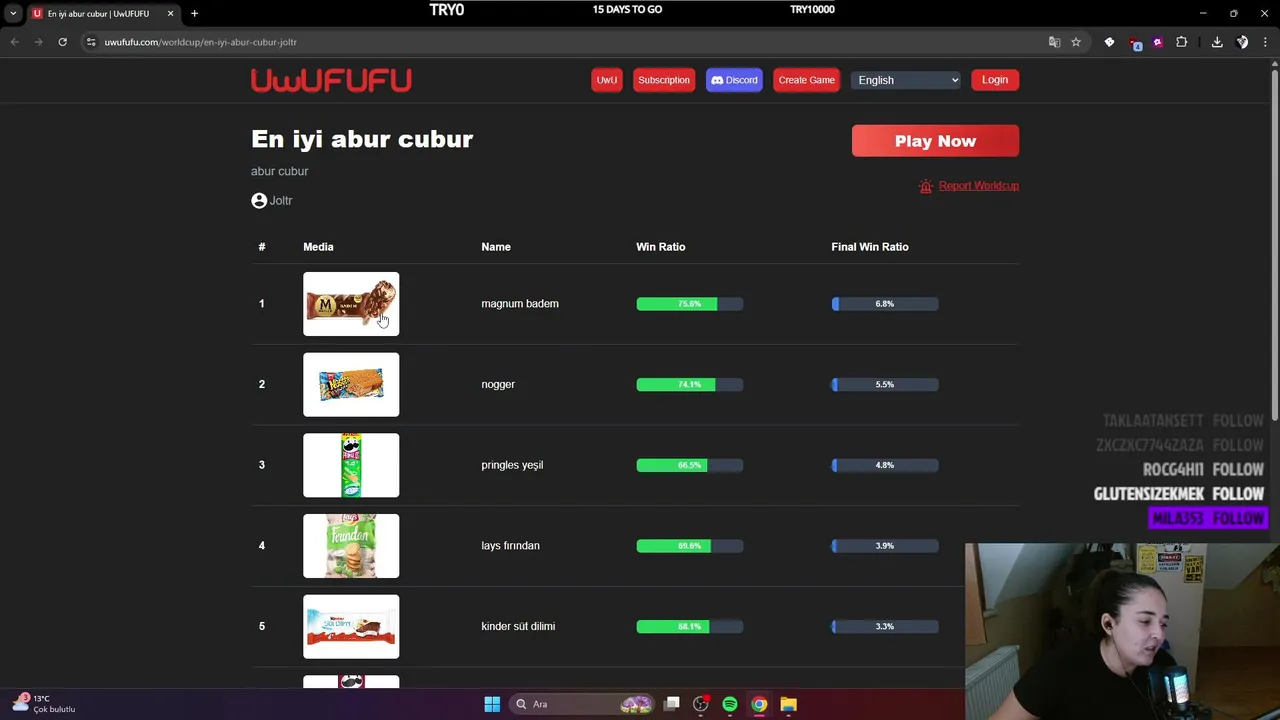
Task: Open the extensions puzzle icon
Action: coord(1182,42)
